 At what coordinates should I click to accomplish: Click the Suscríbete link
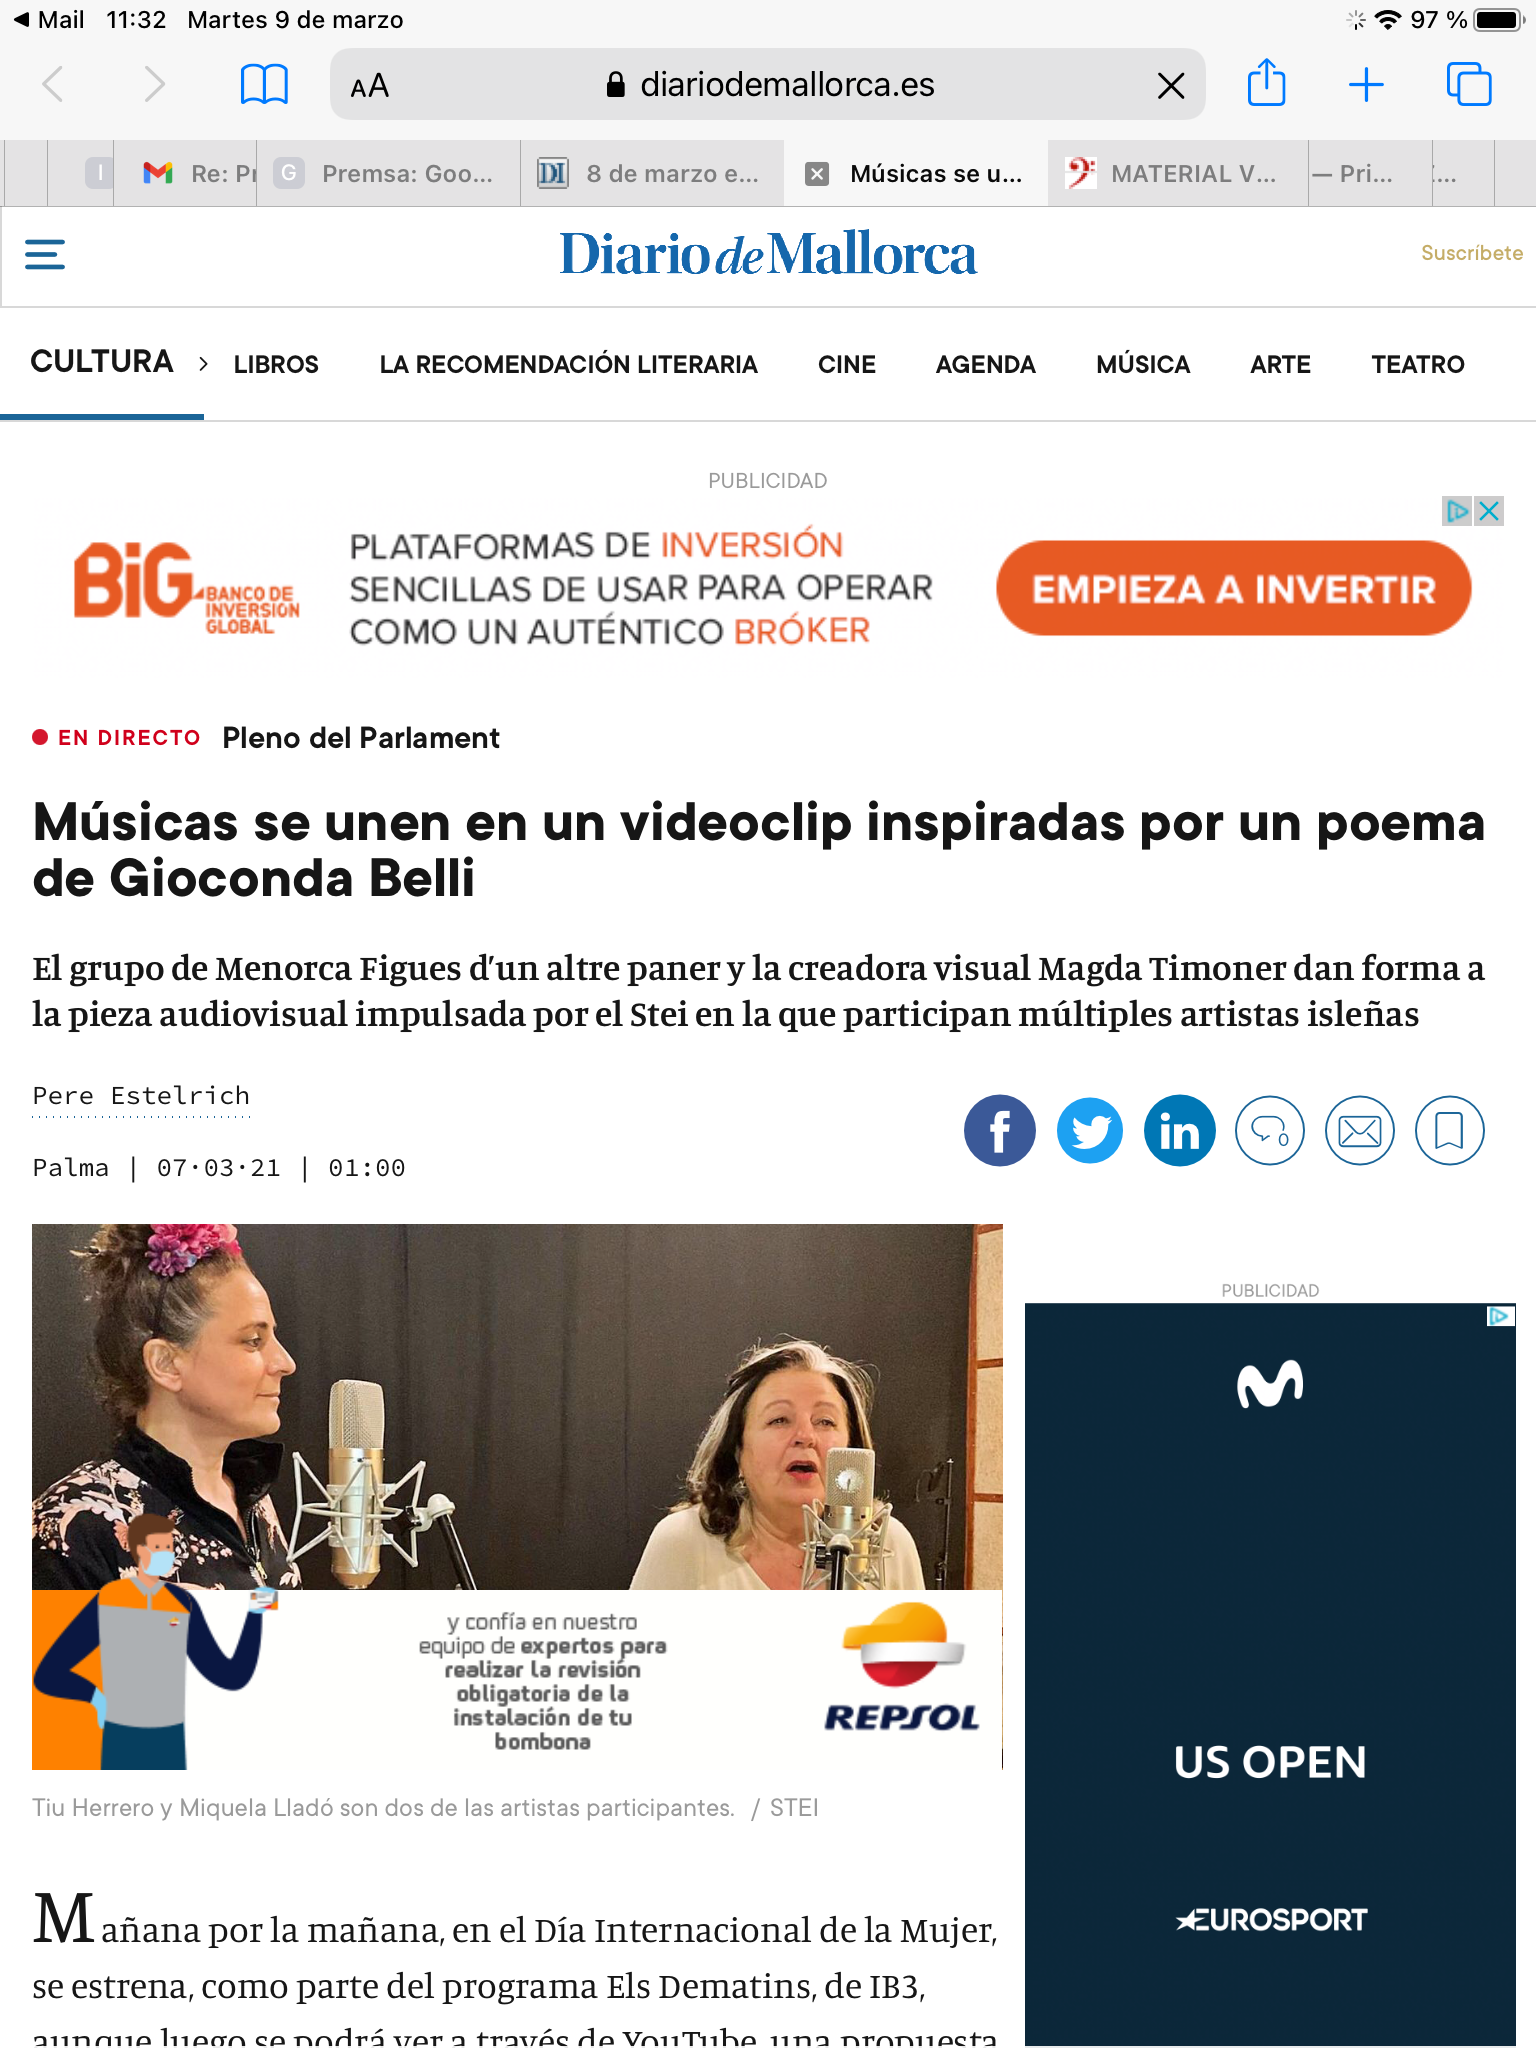[x=1472, y=253]
